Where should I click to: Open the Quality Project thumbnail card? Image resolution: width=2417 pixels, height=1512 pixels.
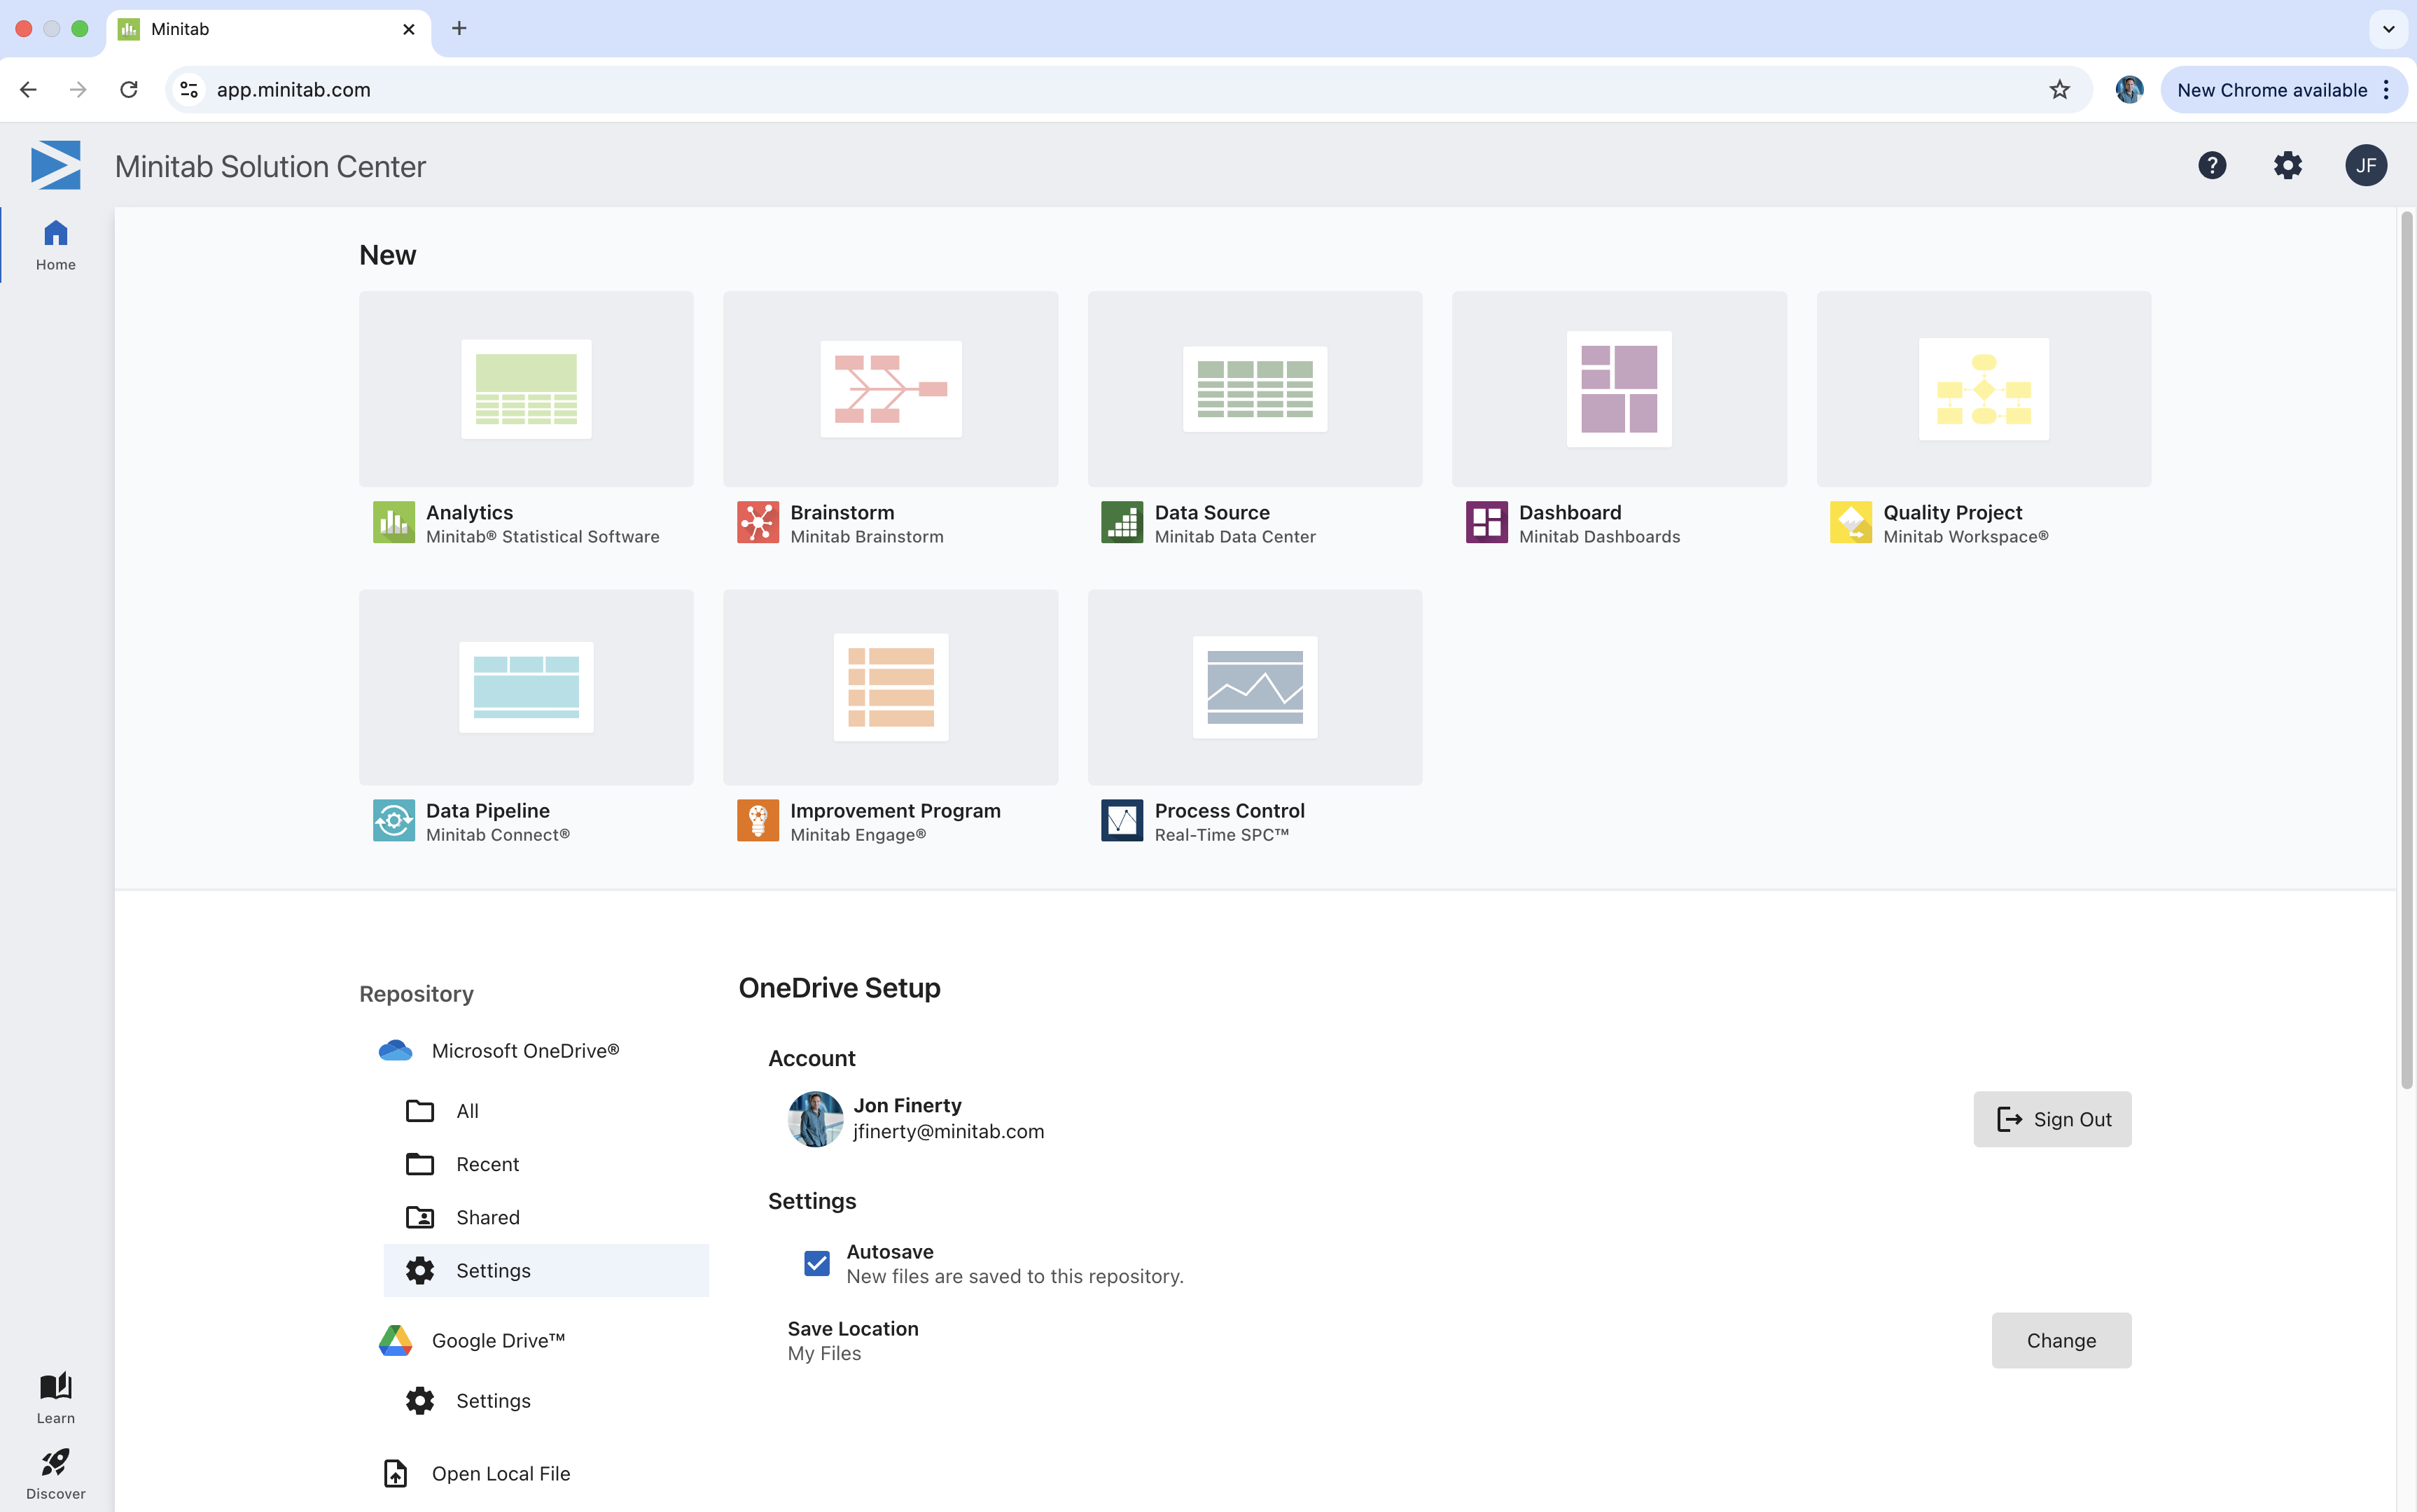(1984, 389)
